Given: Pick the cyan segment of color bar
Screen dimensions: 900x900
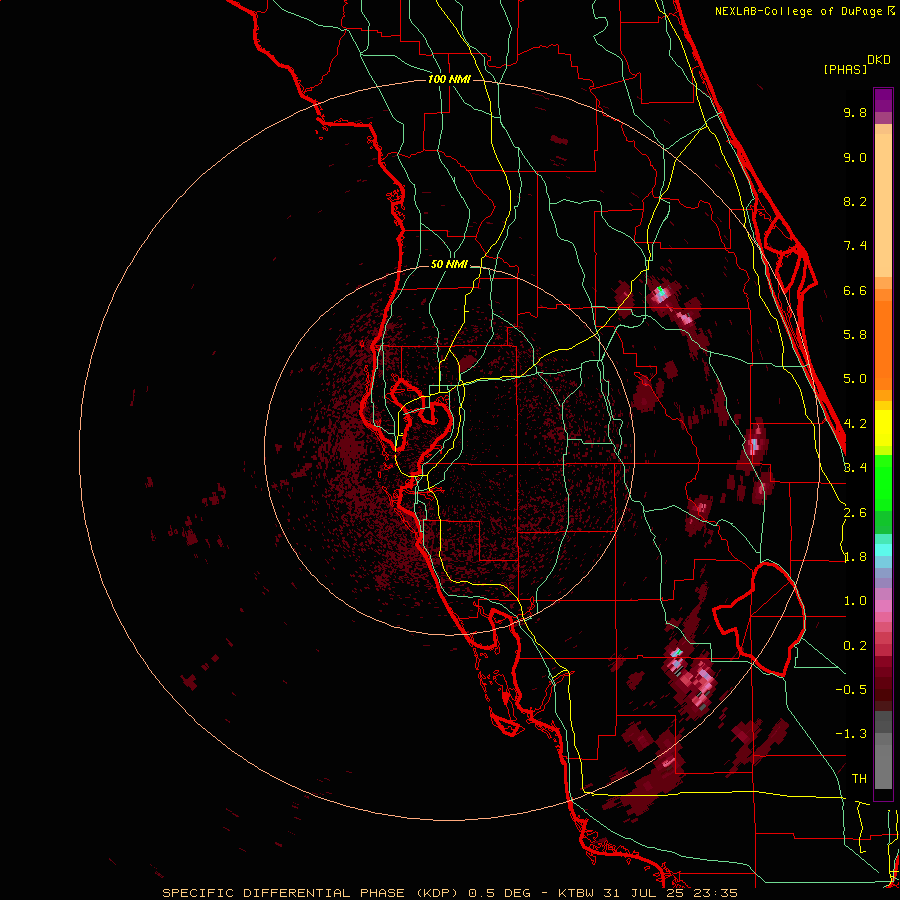Looking at the screenshot, I should click(883, 550).
